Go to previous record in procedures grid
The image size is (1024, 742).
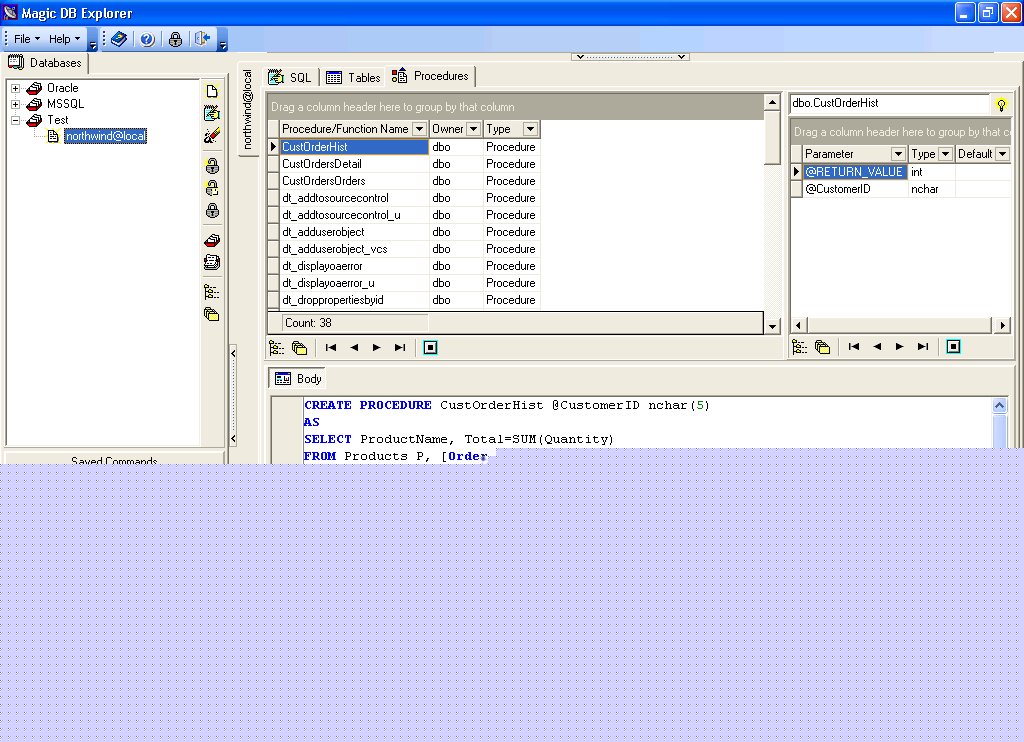point(354,347)
